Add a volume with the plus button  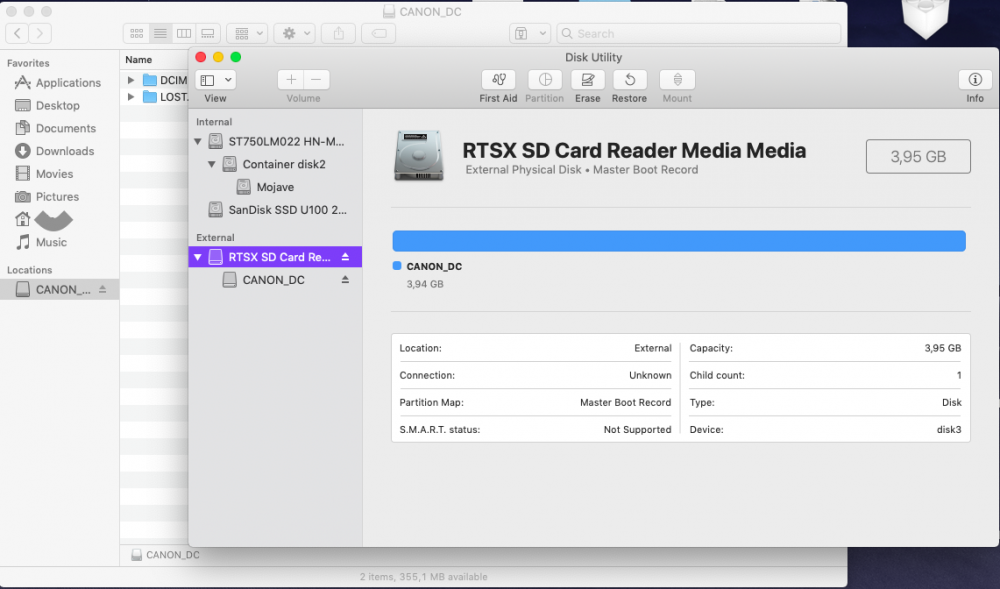click(291, 80)
